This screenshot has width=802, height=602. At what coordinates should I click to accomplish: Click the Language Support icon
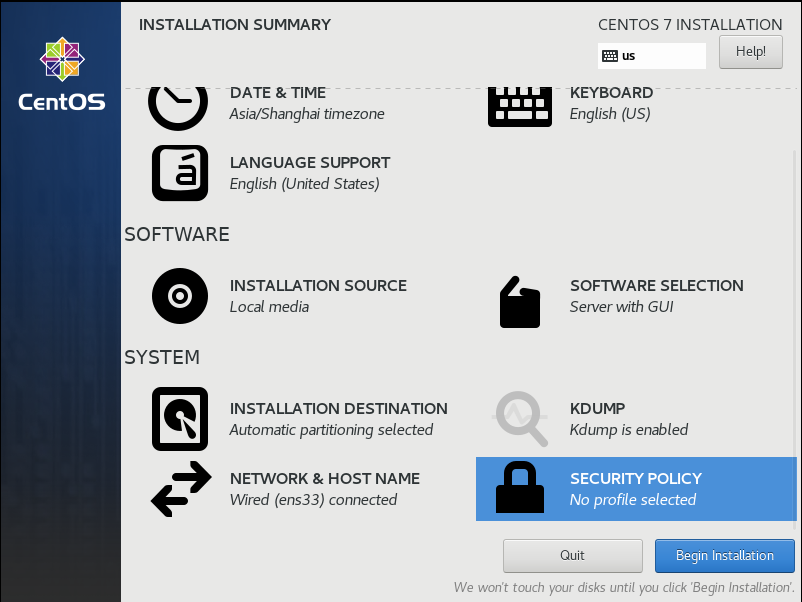(180, 173)
